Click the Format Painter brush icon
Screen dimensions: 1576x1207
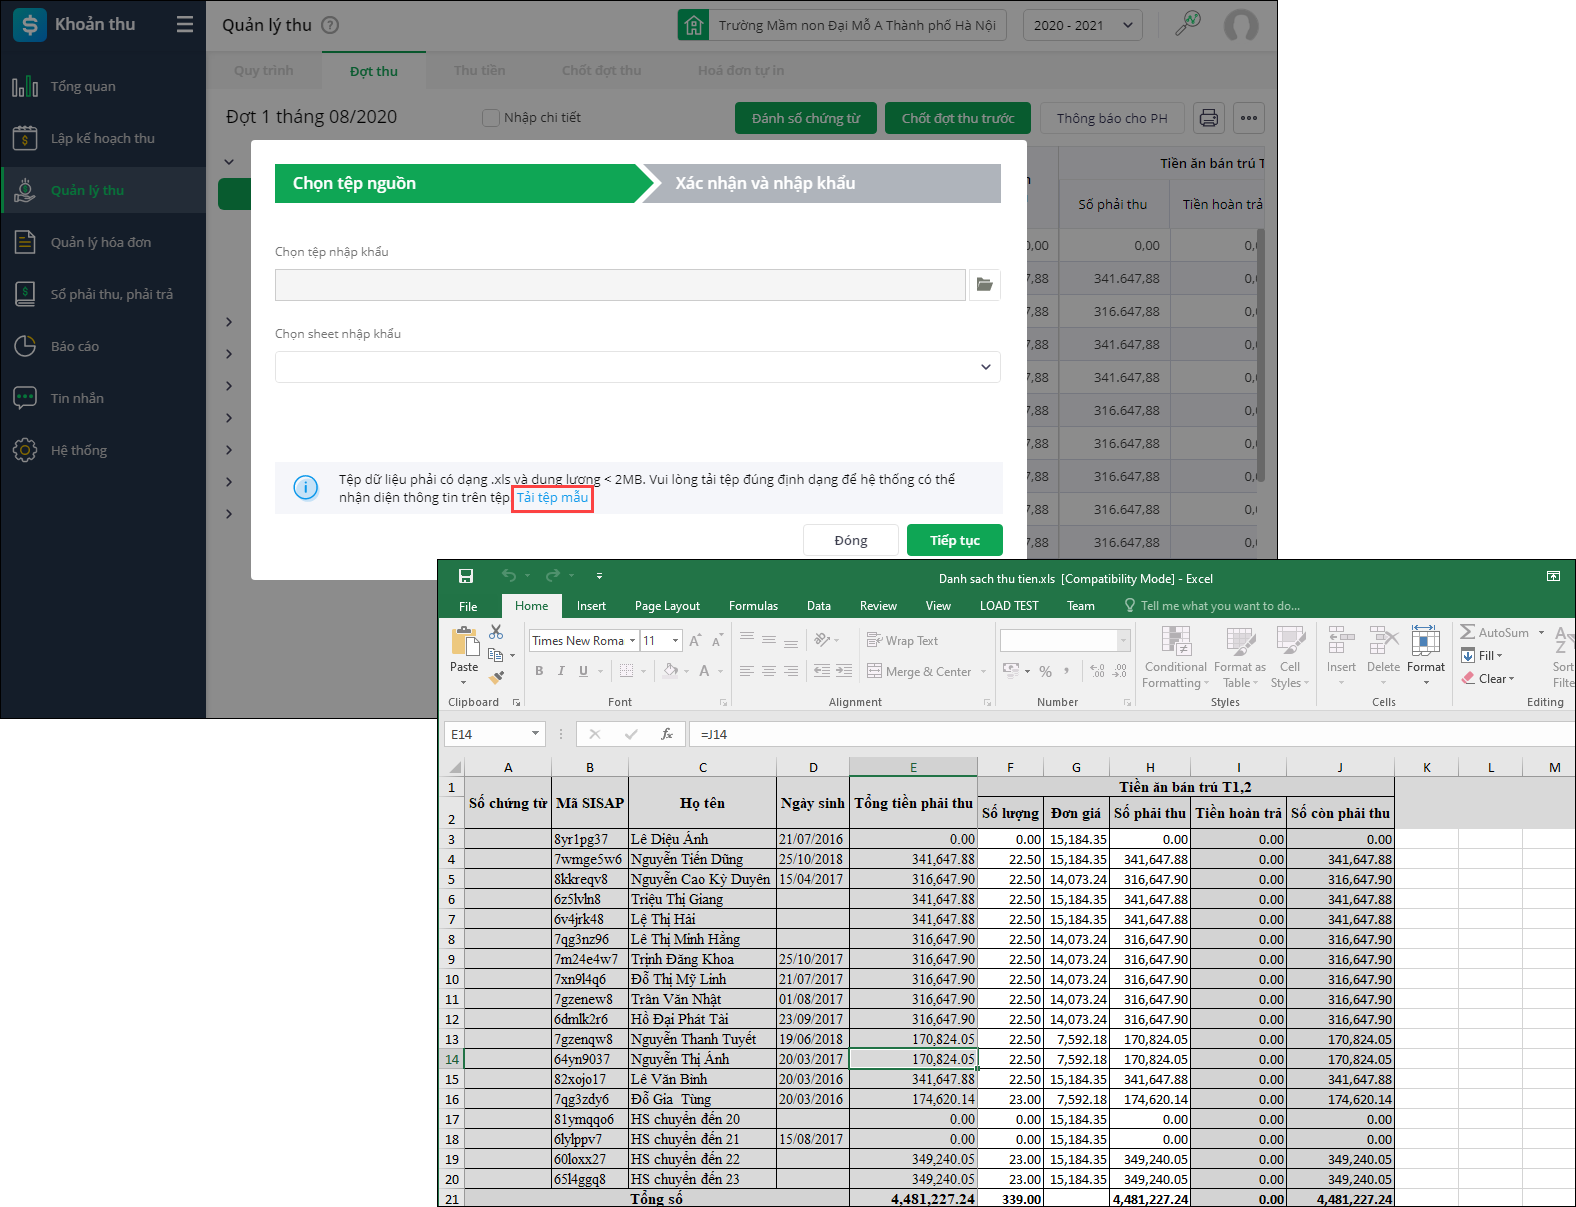(497, 677)
